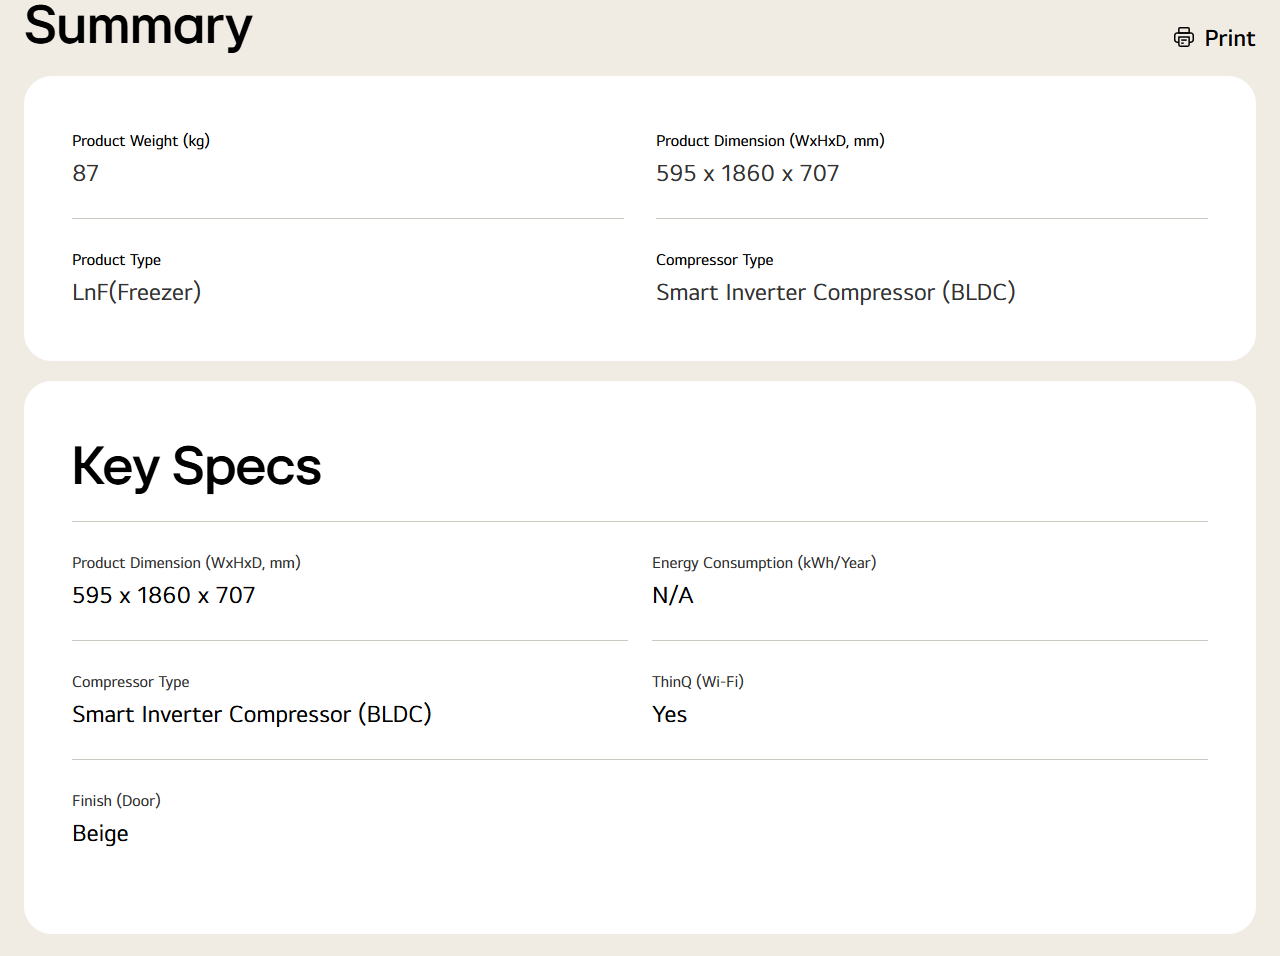The height and width of the screenshot is (956, 1280).
Task: Click the N/A energy consumption value
Action: coord(673,595)
